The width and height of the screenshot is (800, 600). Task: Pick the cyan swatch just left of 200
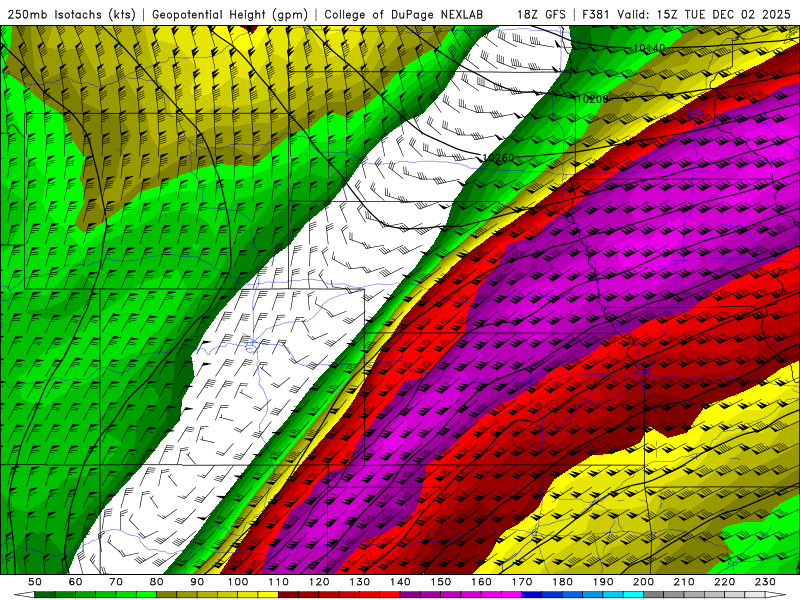coord(633,595)
